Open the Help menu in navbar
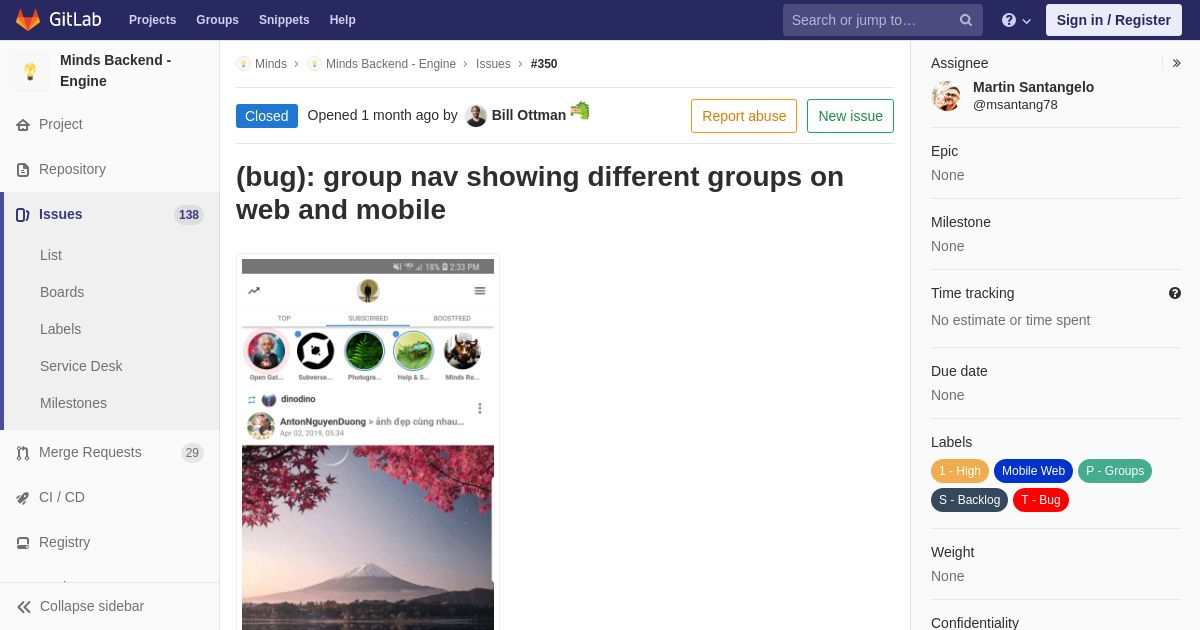 [x=343, y=20]
